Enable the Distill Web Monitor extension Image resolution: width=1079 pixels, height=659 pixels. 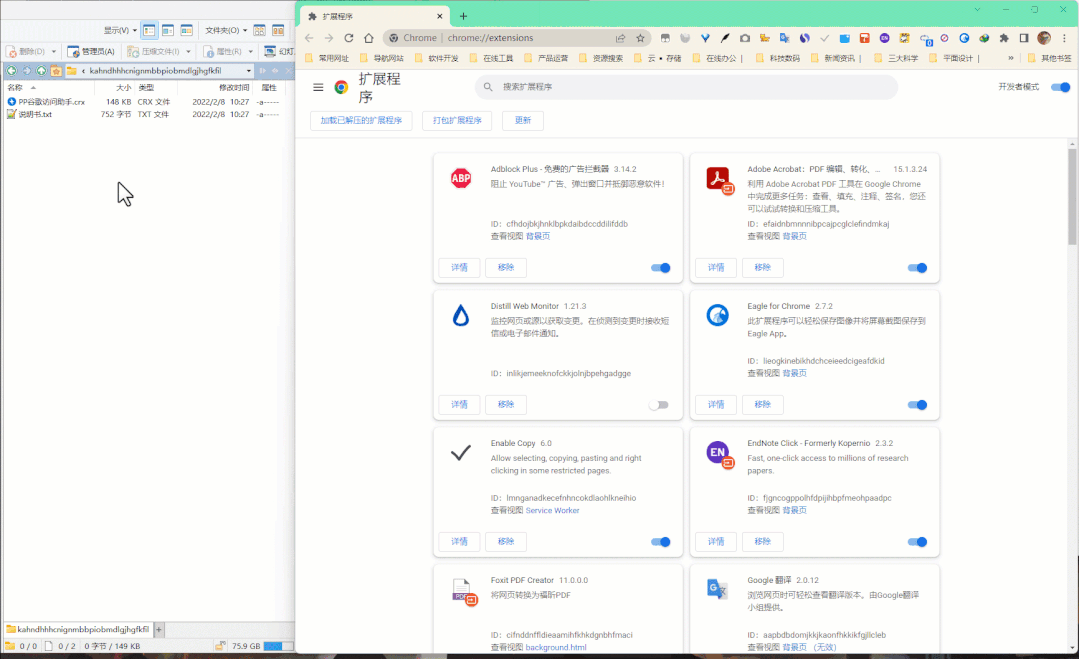point(659,404)
